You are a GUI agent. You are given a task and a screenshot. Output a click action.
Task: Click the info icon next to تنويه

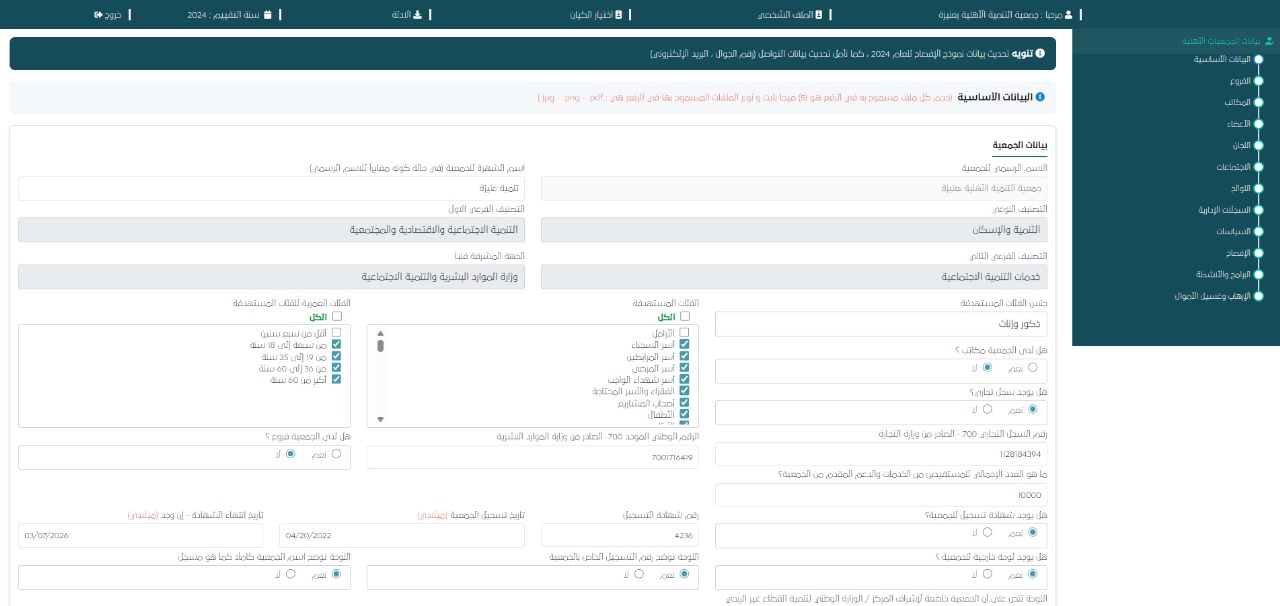[x=1040, y=53]
